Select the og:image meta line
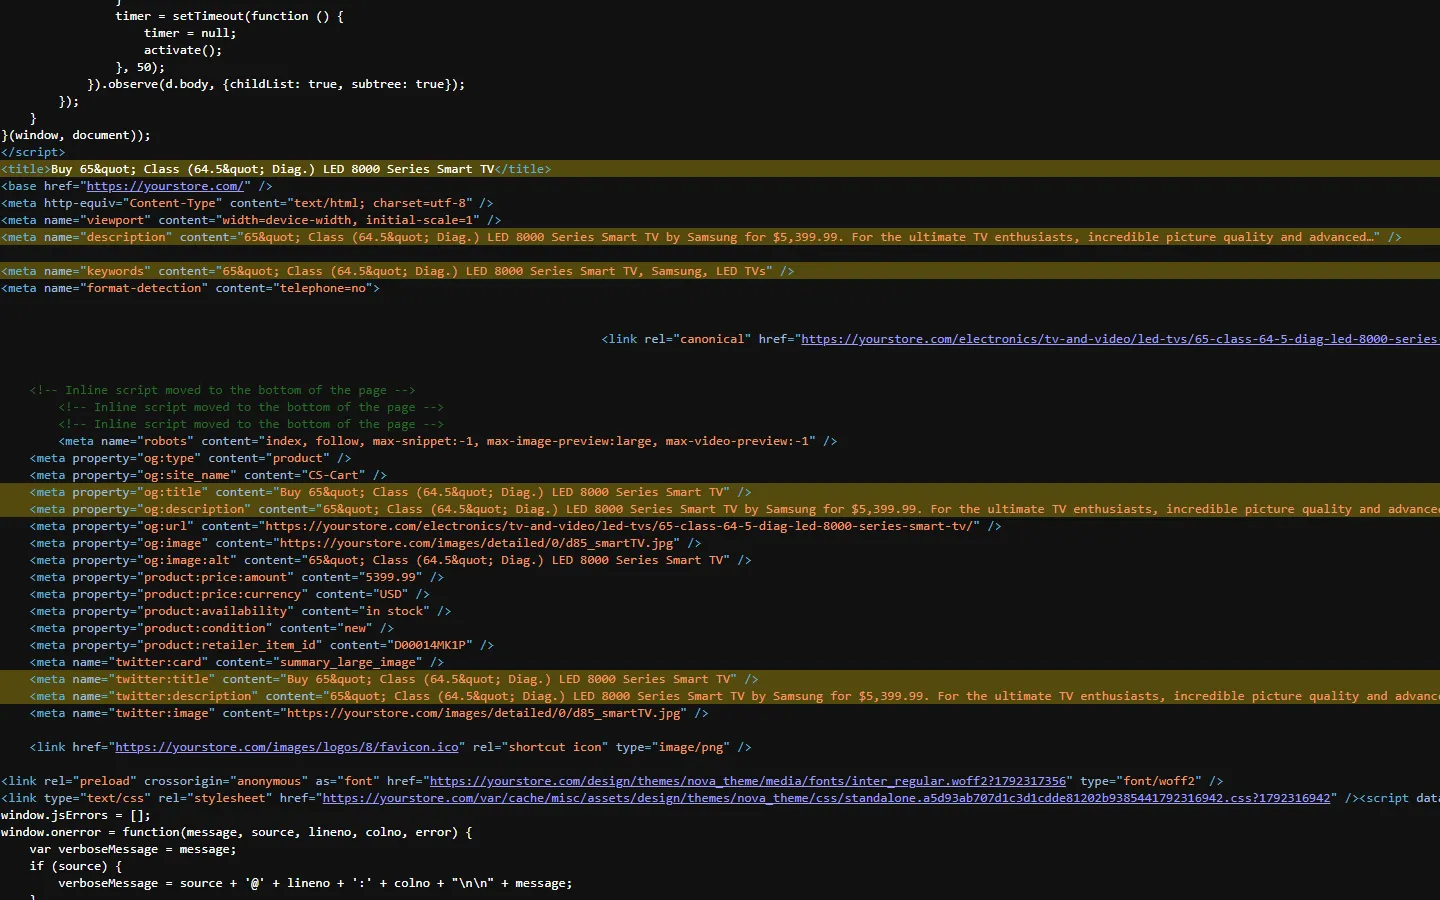Screen dimensions: 1440x900 pyautogui.click(x=366, y=543)
